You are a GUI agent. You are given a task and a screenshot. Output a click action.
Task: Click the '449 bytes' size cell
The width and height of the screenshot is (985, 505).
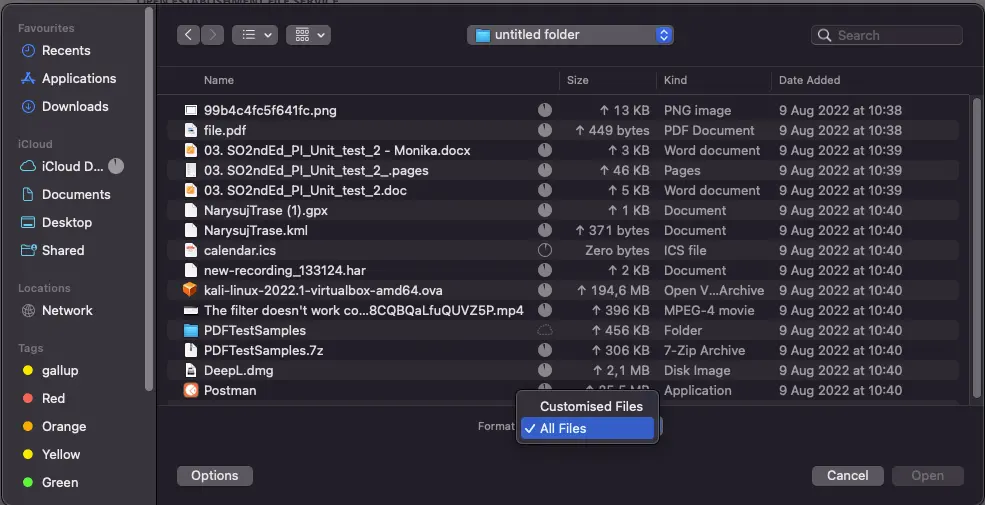(612, 130)
